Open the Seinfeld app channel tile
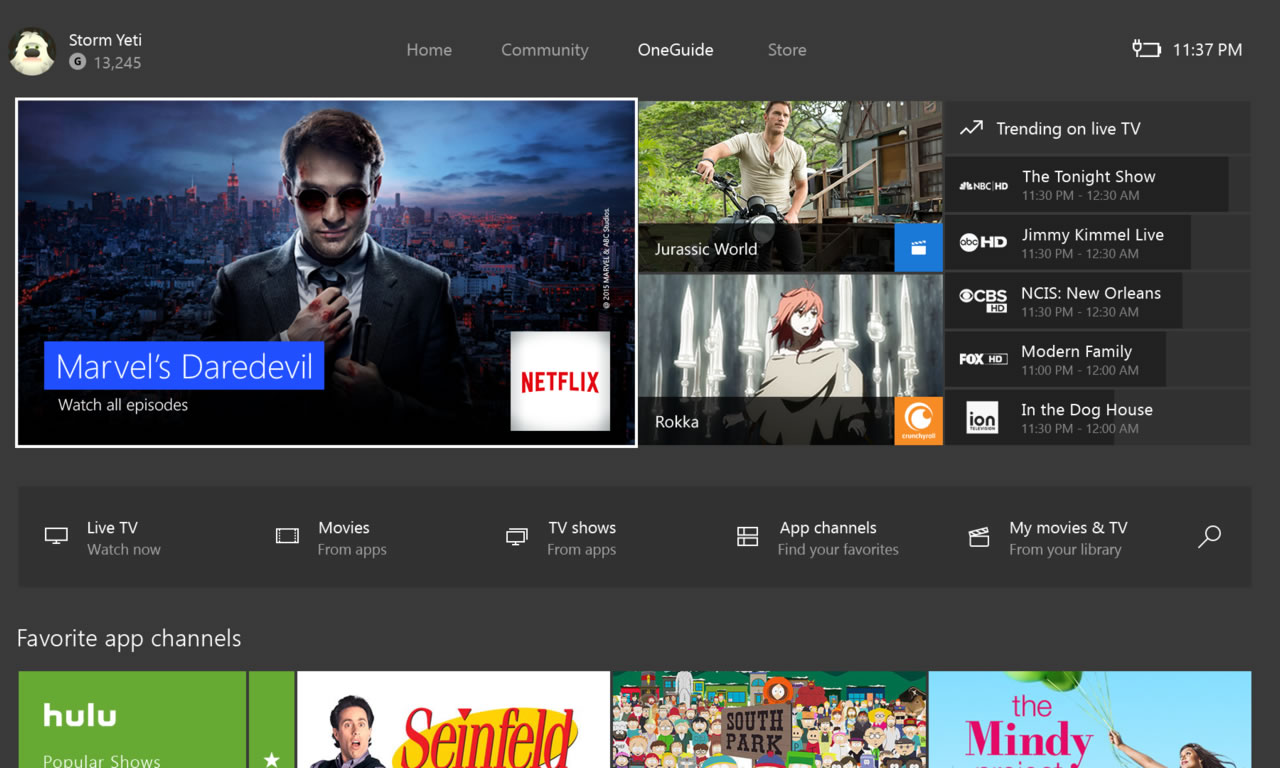This screenshot has width=1280, height=768. pos(453,720)
